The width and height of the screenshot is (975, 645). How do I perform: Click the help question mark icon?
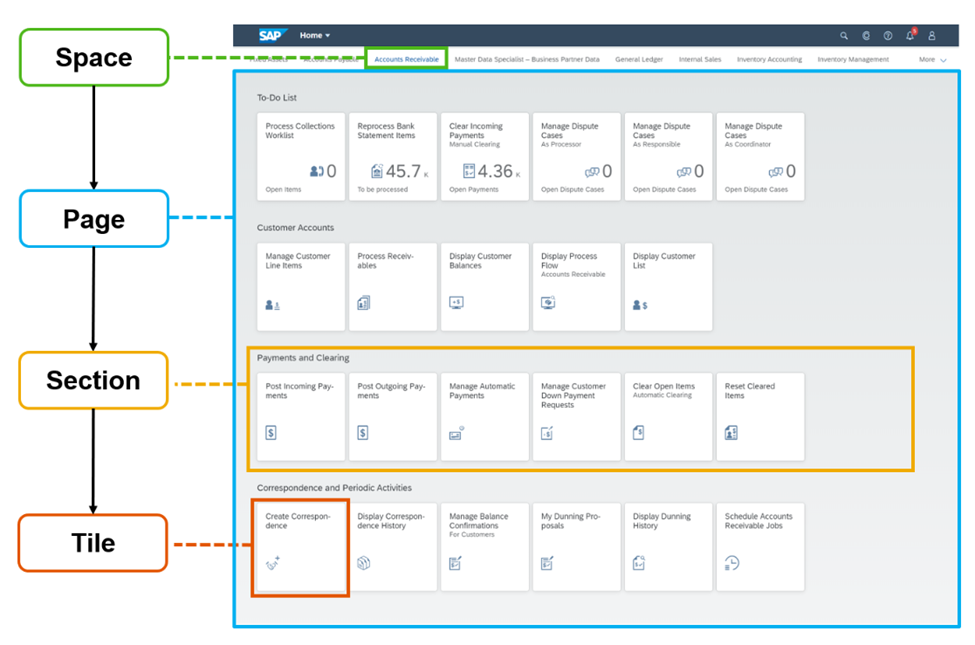coord(888,36)
